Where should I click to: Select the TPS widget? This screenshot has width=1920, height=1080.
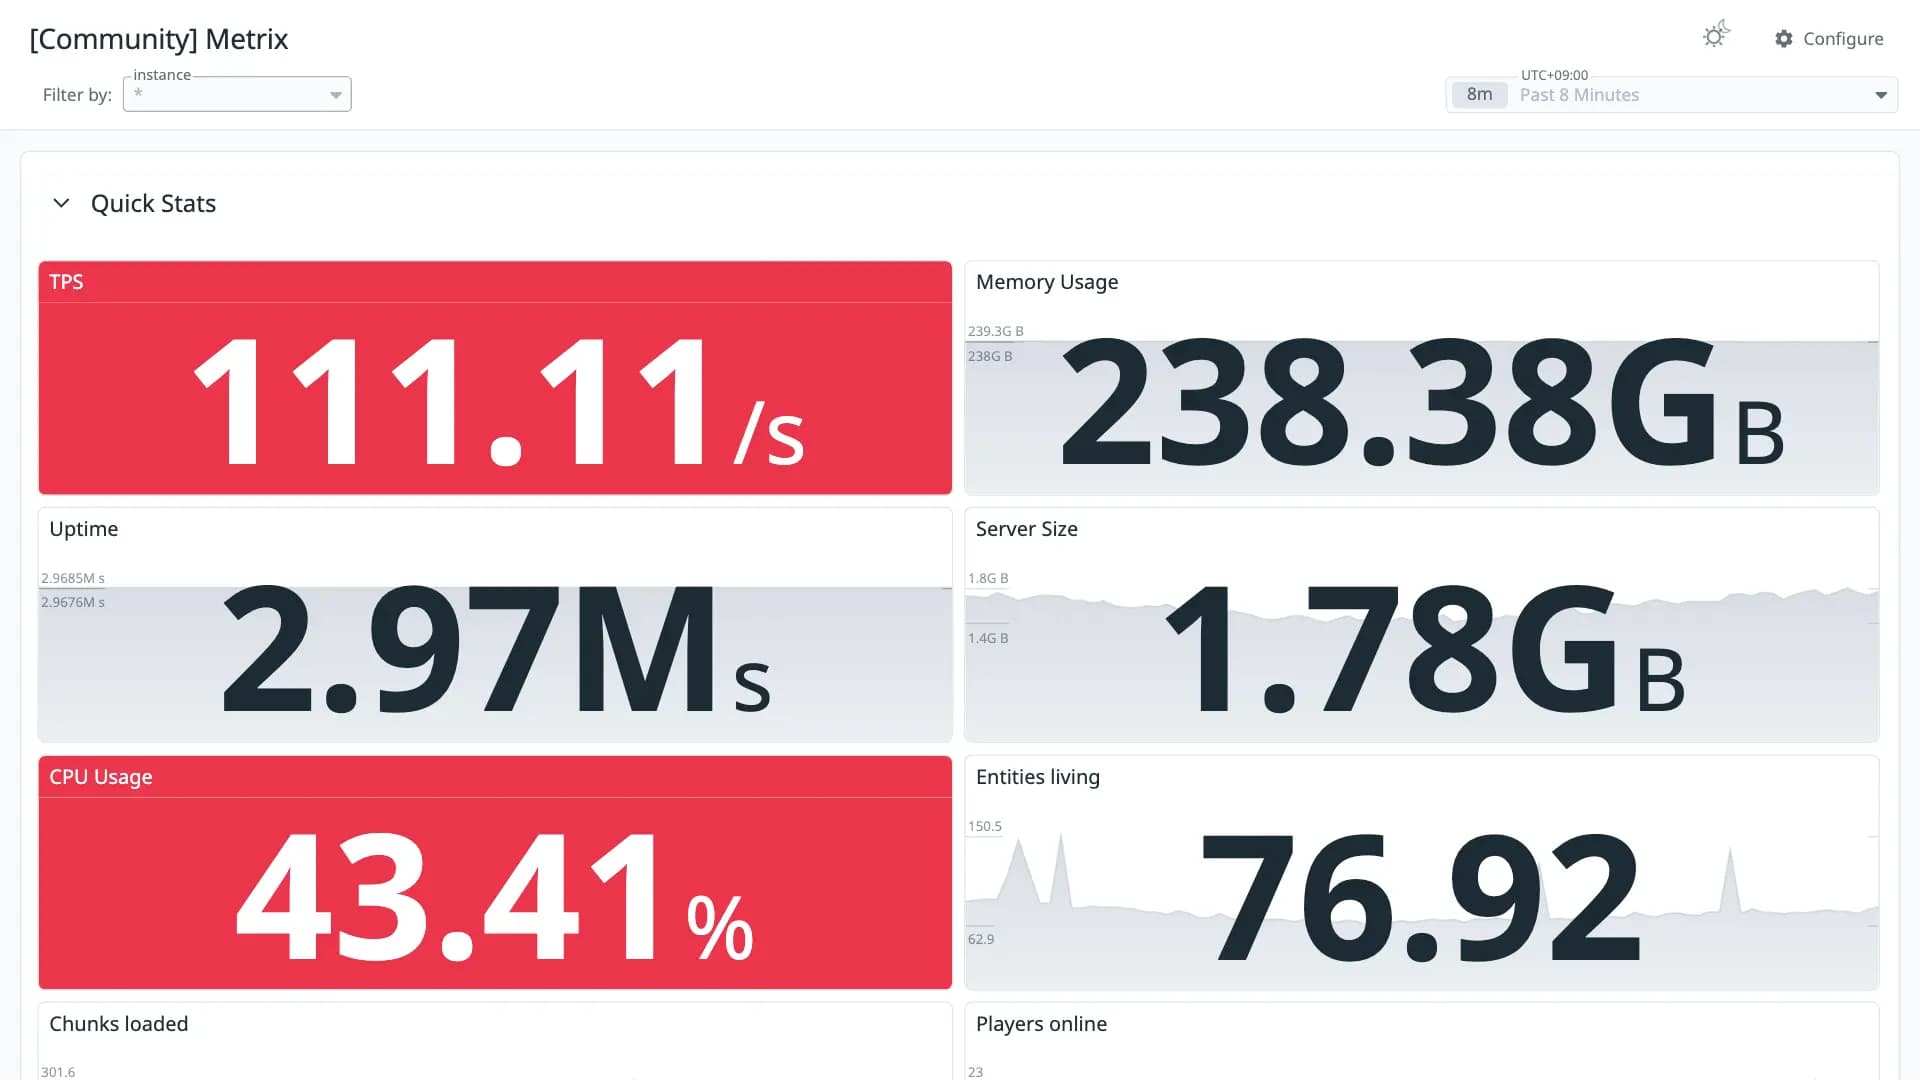[x=495, y=378]
